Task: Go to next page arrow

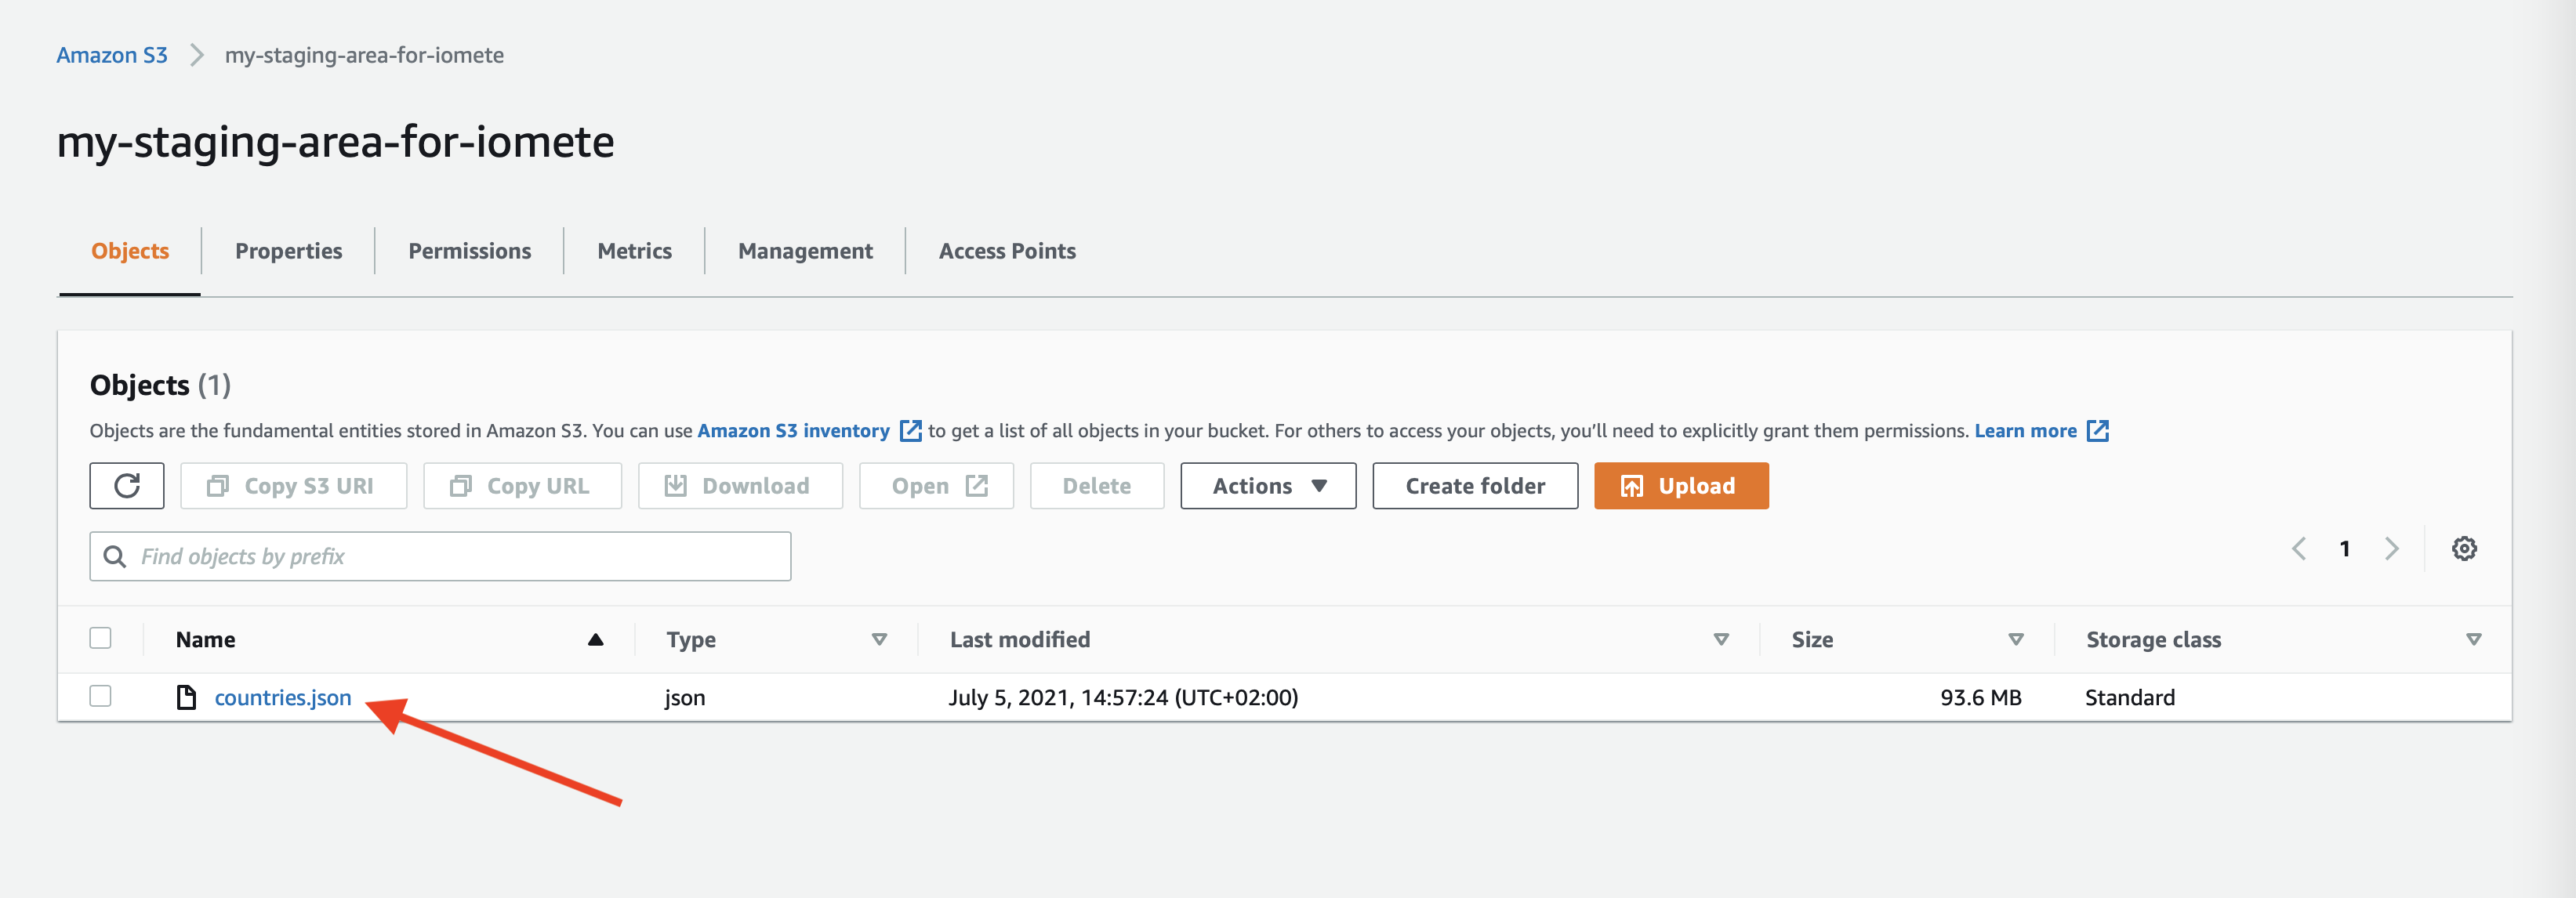Action: click(x=2391, y=549)
